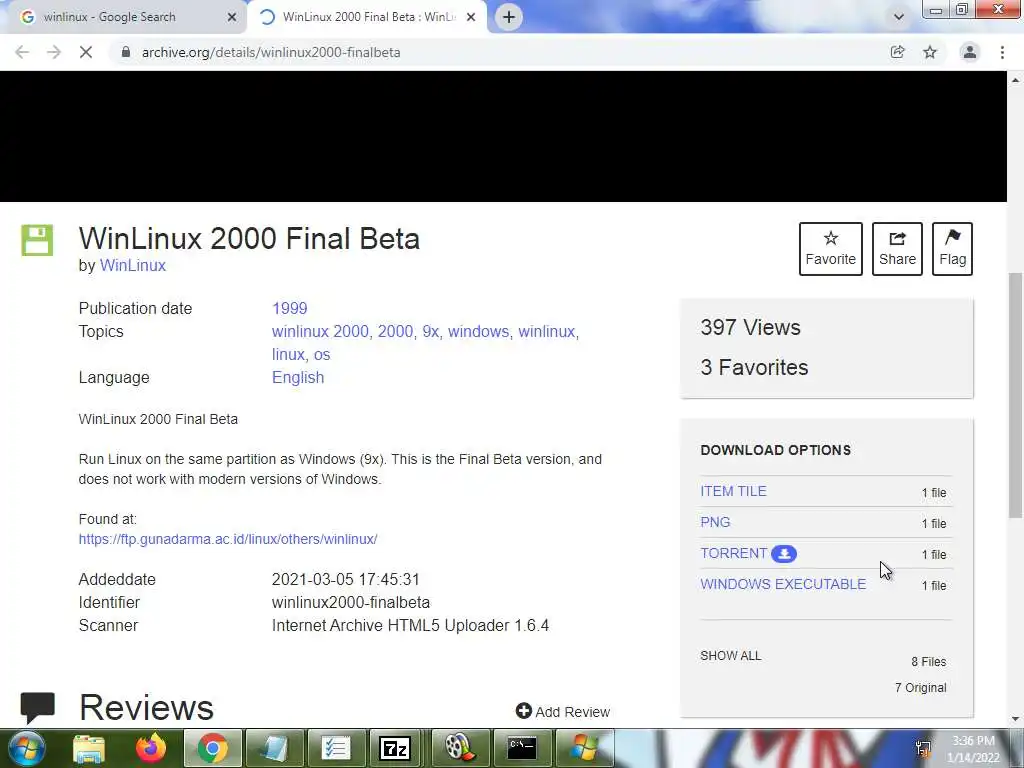Open the linux topic link

click(288, 355)
